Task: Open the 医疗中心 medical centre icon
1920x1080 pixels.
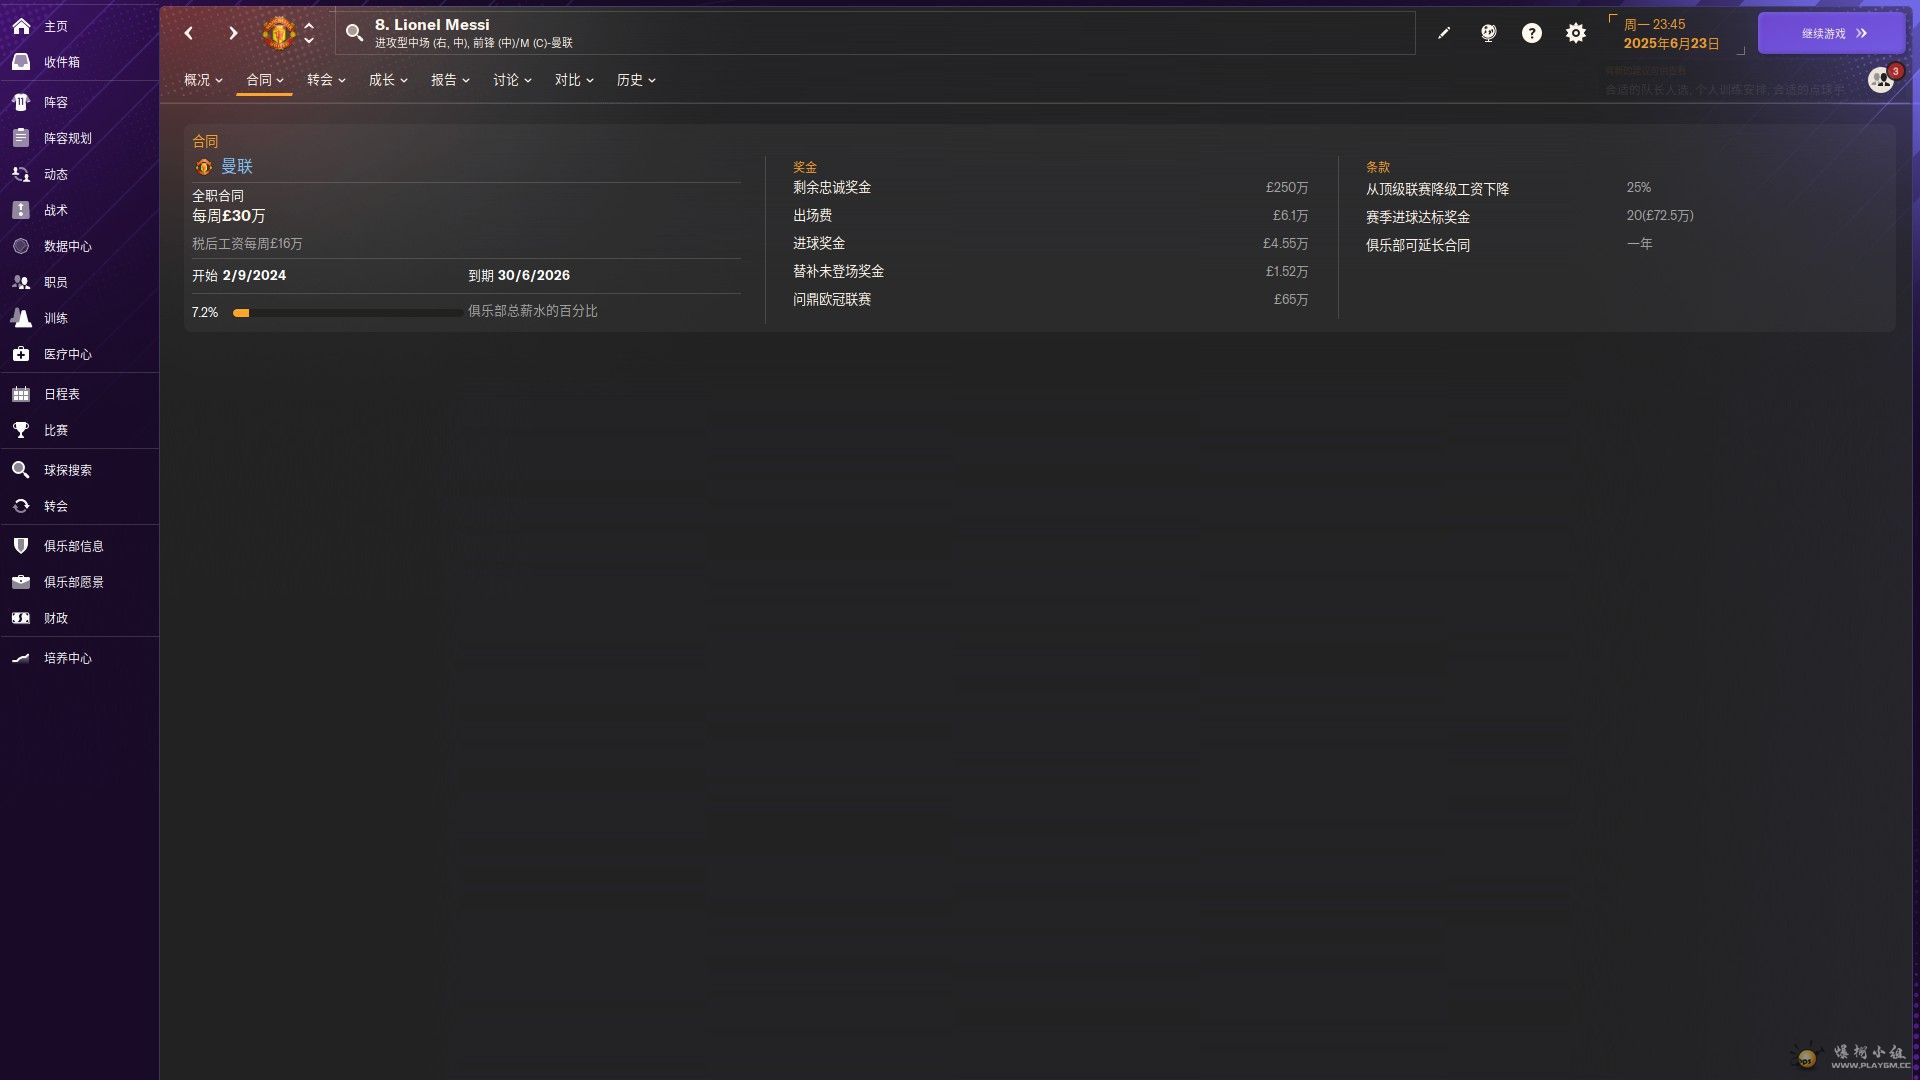Action: (x=21, y=354)
